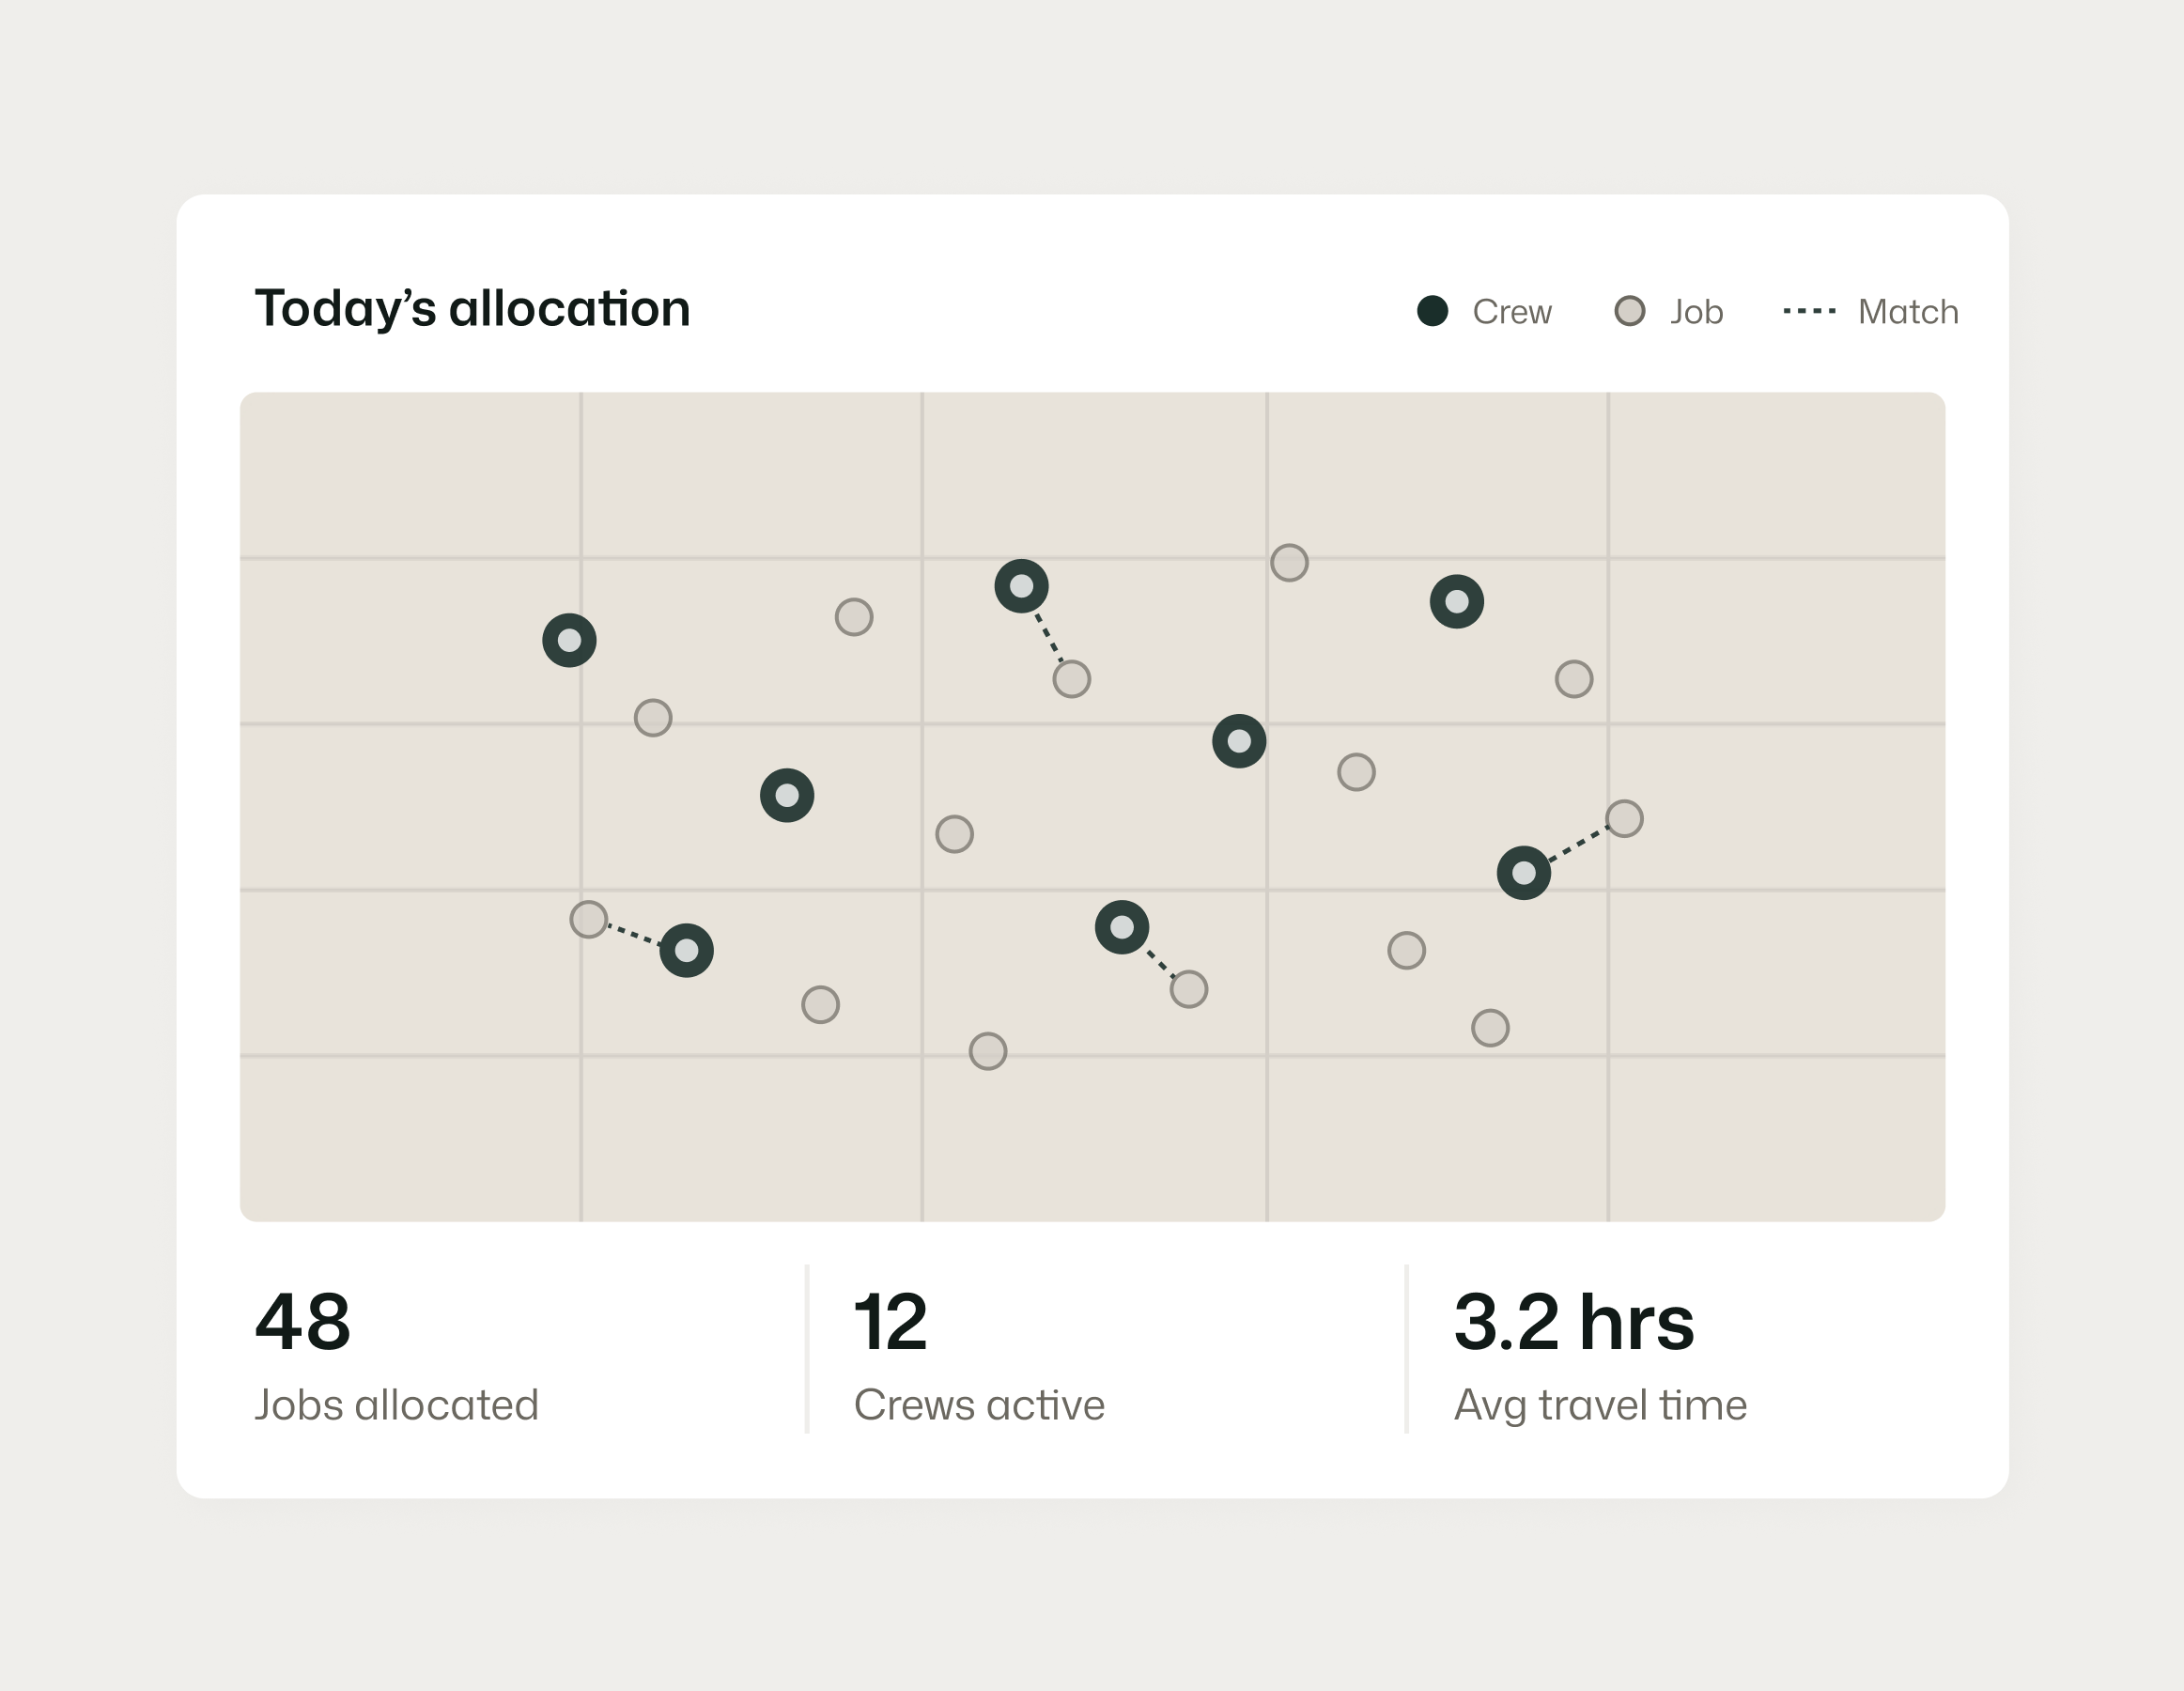Click the Jobs allocated label text

coord(396,1405)
